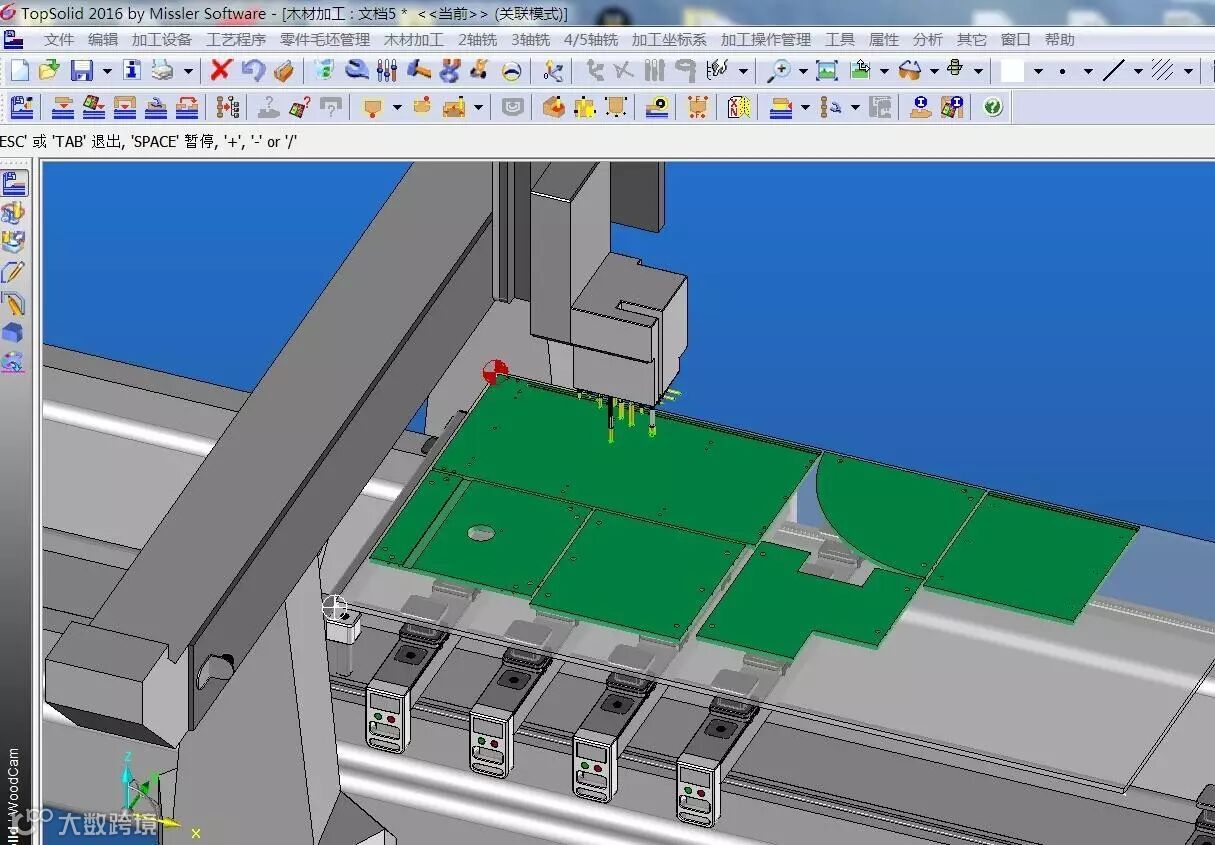The width and height of the screenshot is (1215, 845).
Task: Select the color palette icon in left sidebar
Action: point(13,362)
